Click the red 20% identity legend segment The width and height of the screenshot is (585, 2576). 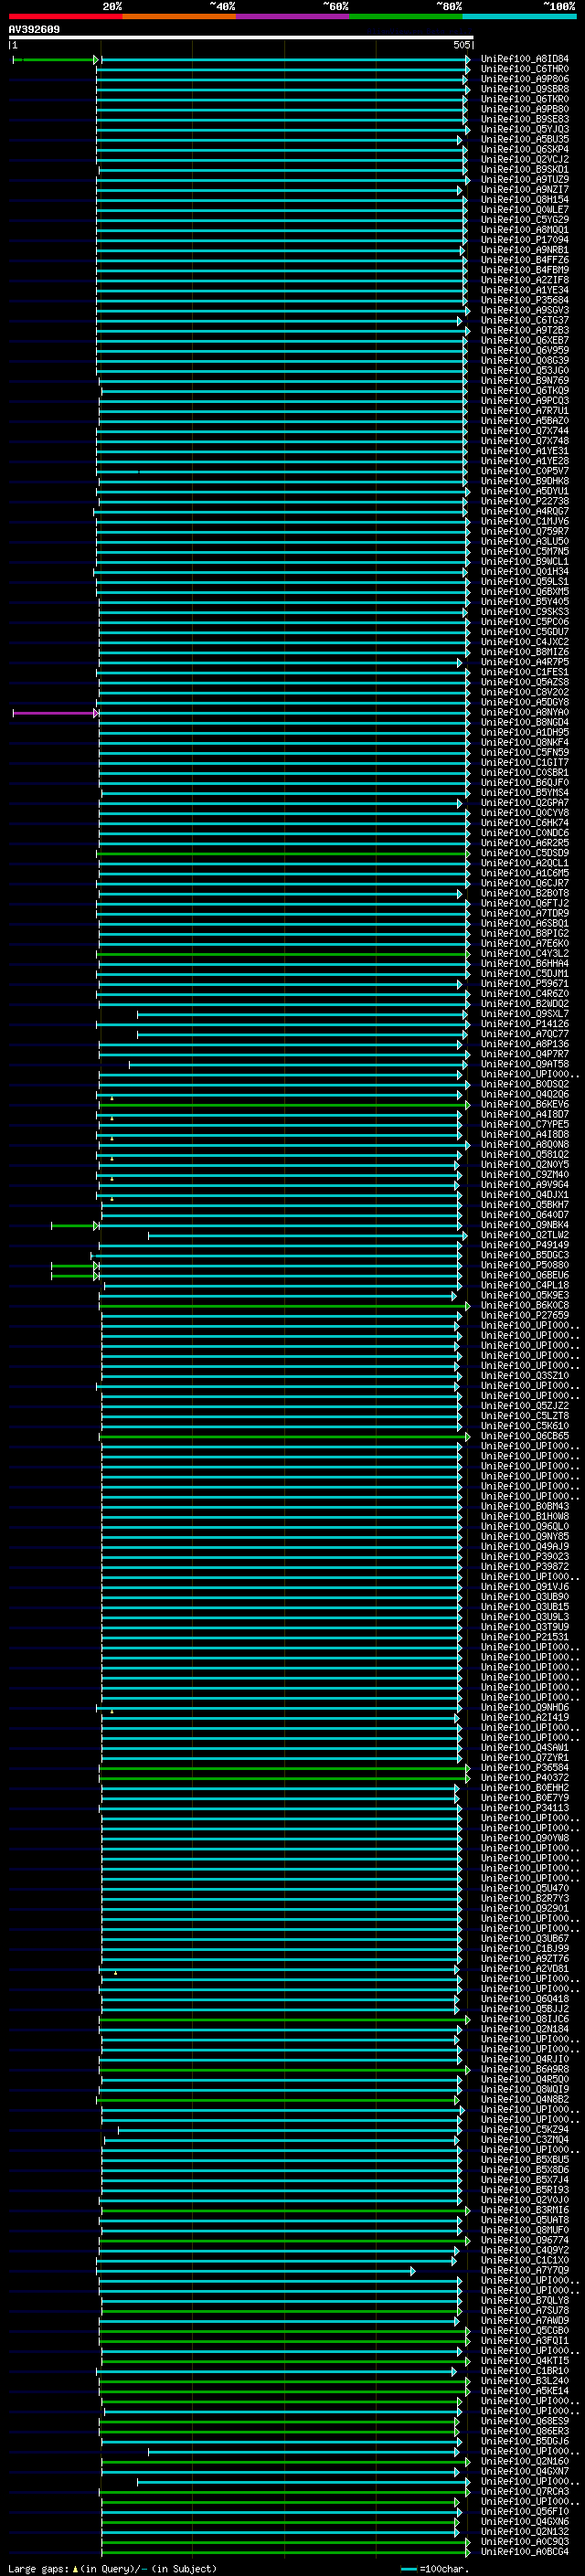tap(66, 17)
